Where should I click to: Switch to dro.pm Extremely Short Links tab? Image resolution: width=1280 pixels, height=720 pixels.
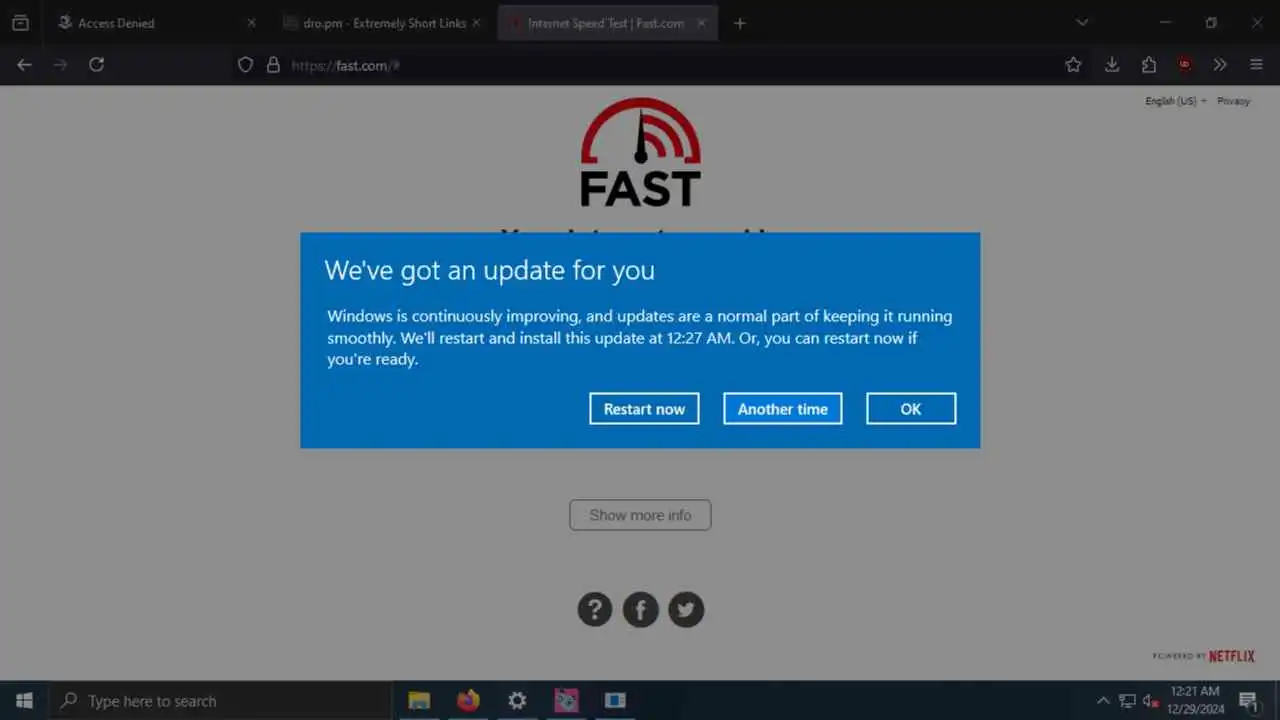coord(384,23)
